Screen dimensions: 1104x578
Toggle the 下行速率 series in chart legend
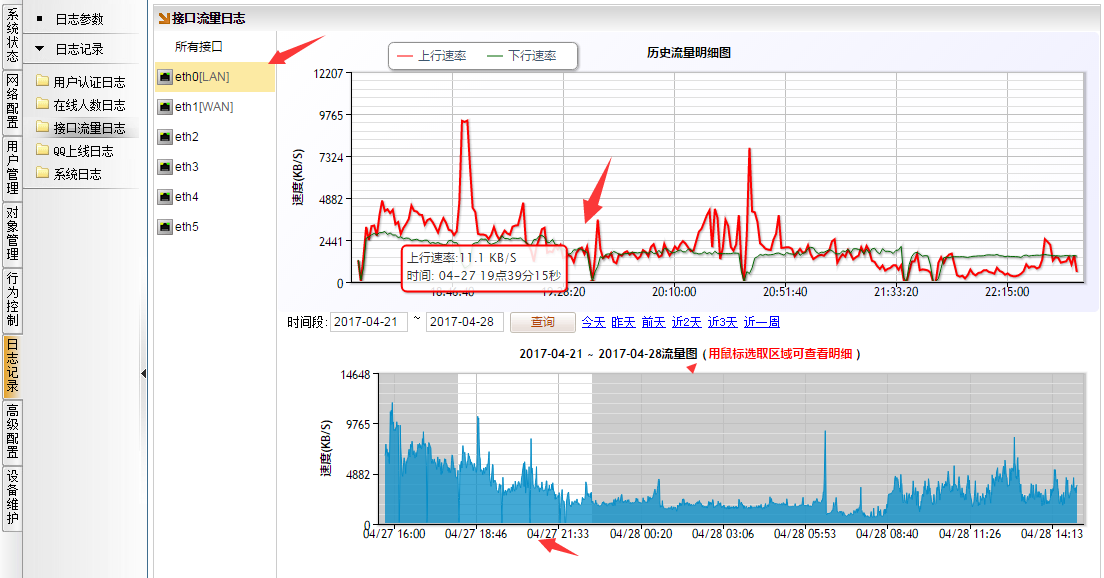coord(521,56)
